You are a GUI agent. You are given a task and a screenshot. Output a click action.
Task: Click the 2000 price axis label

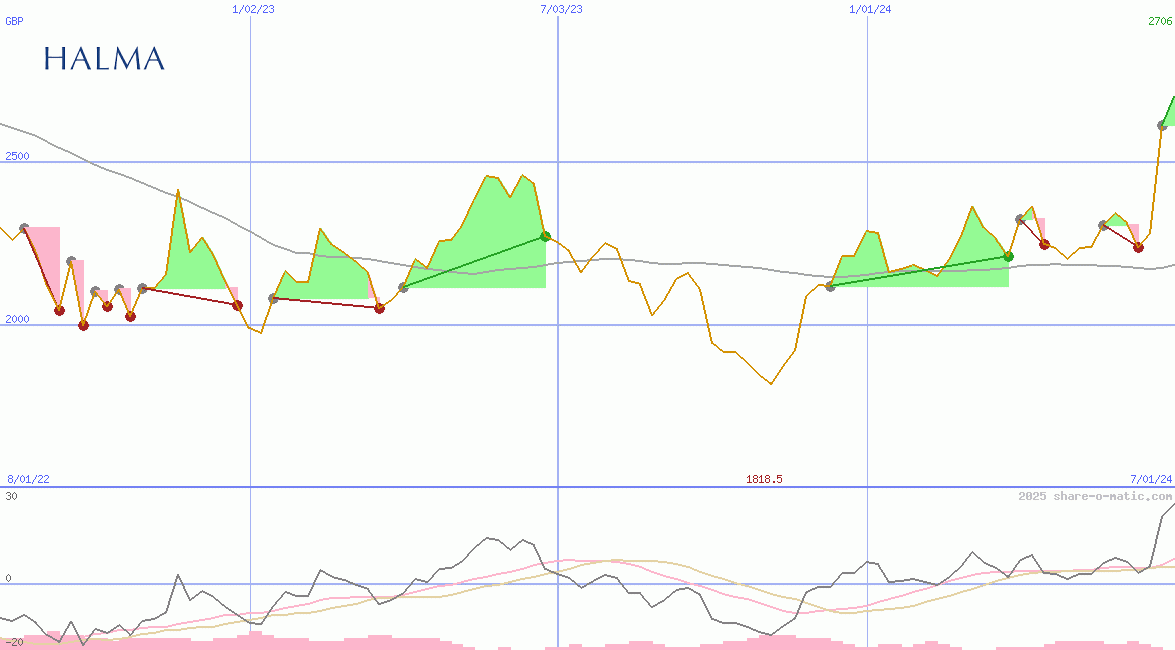(17, 319)
